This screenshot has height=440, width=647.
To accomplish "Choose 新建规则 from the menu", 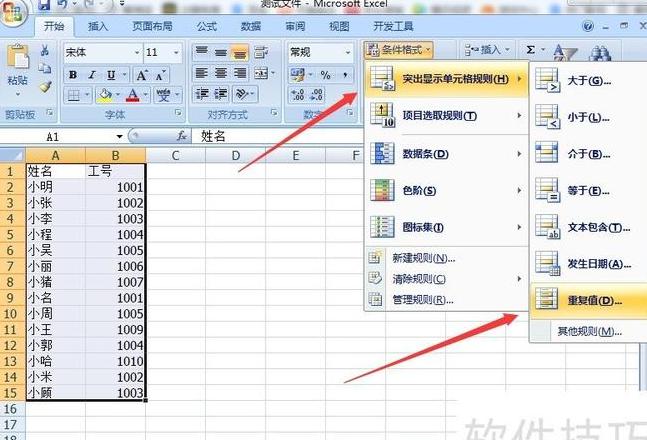I will tap(446, 258).
